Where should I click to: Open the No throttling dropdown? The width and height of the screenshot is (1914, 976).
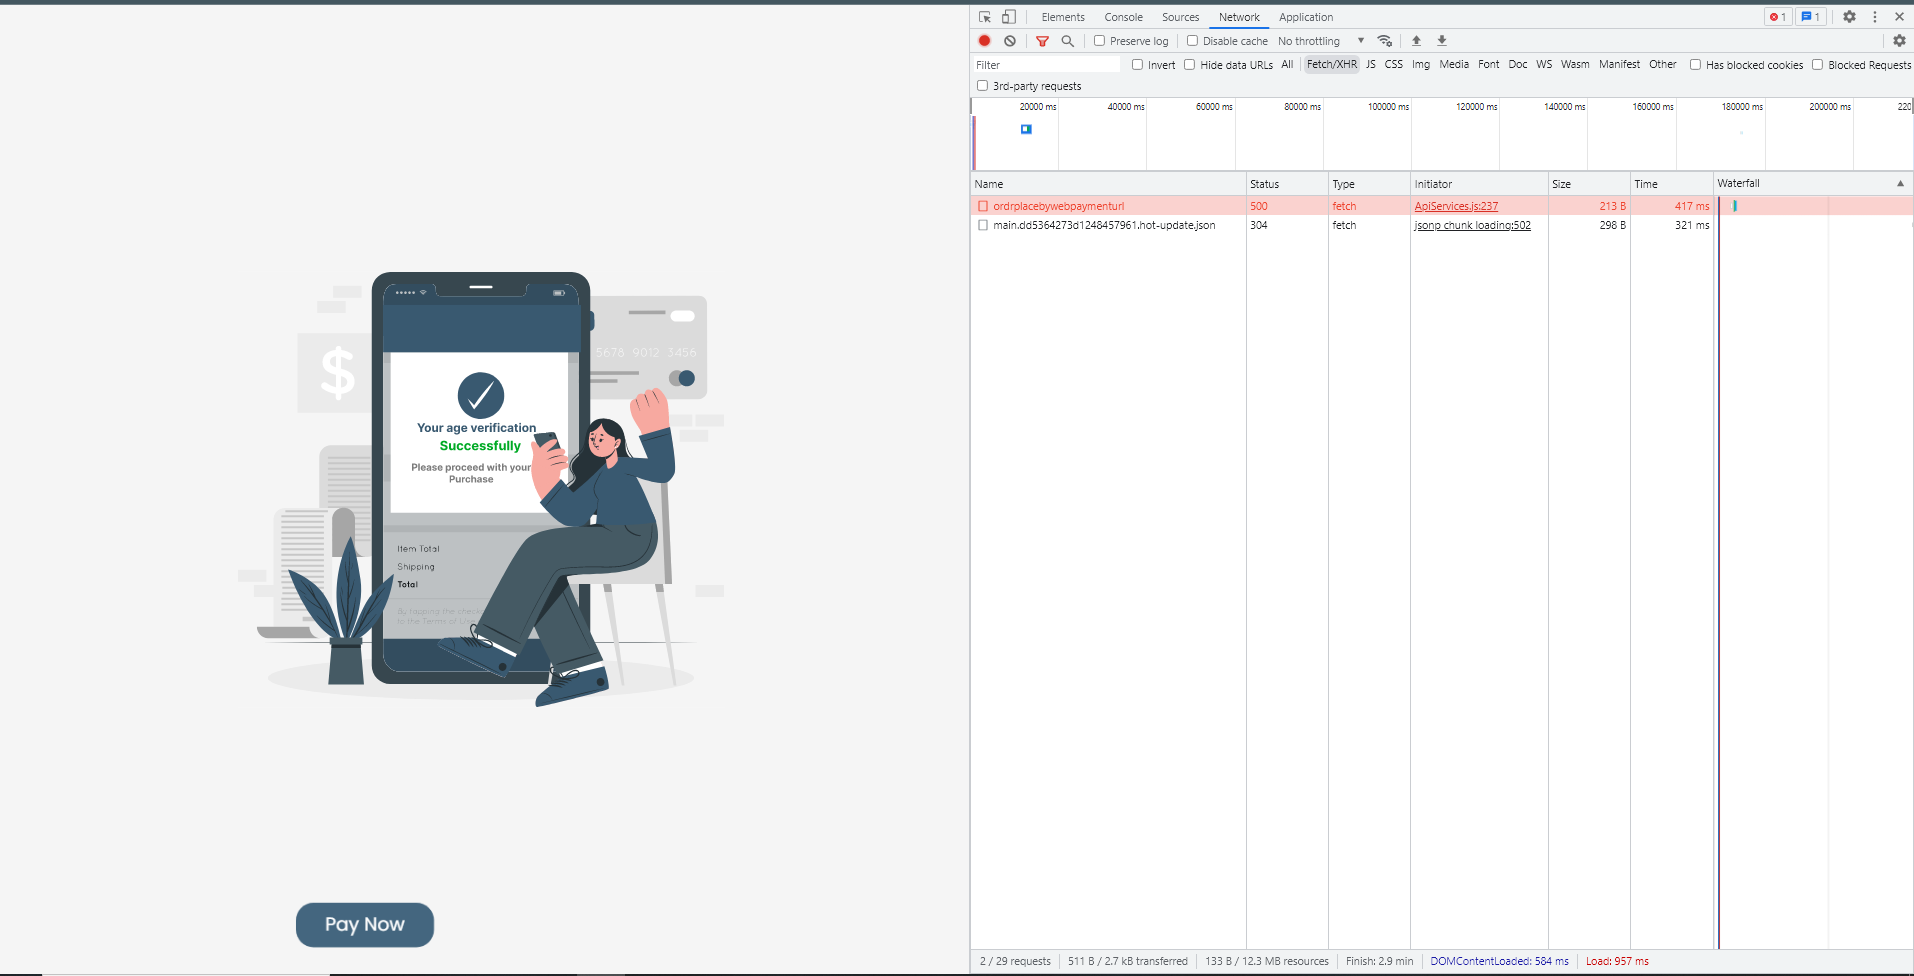(x=1320, y=41)
